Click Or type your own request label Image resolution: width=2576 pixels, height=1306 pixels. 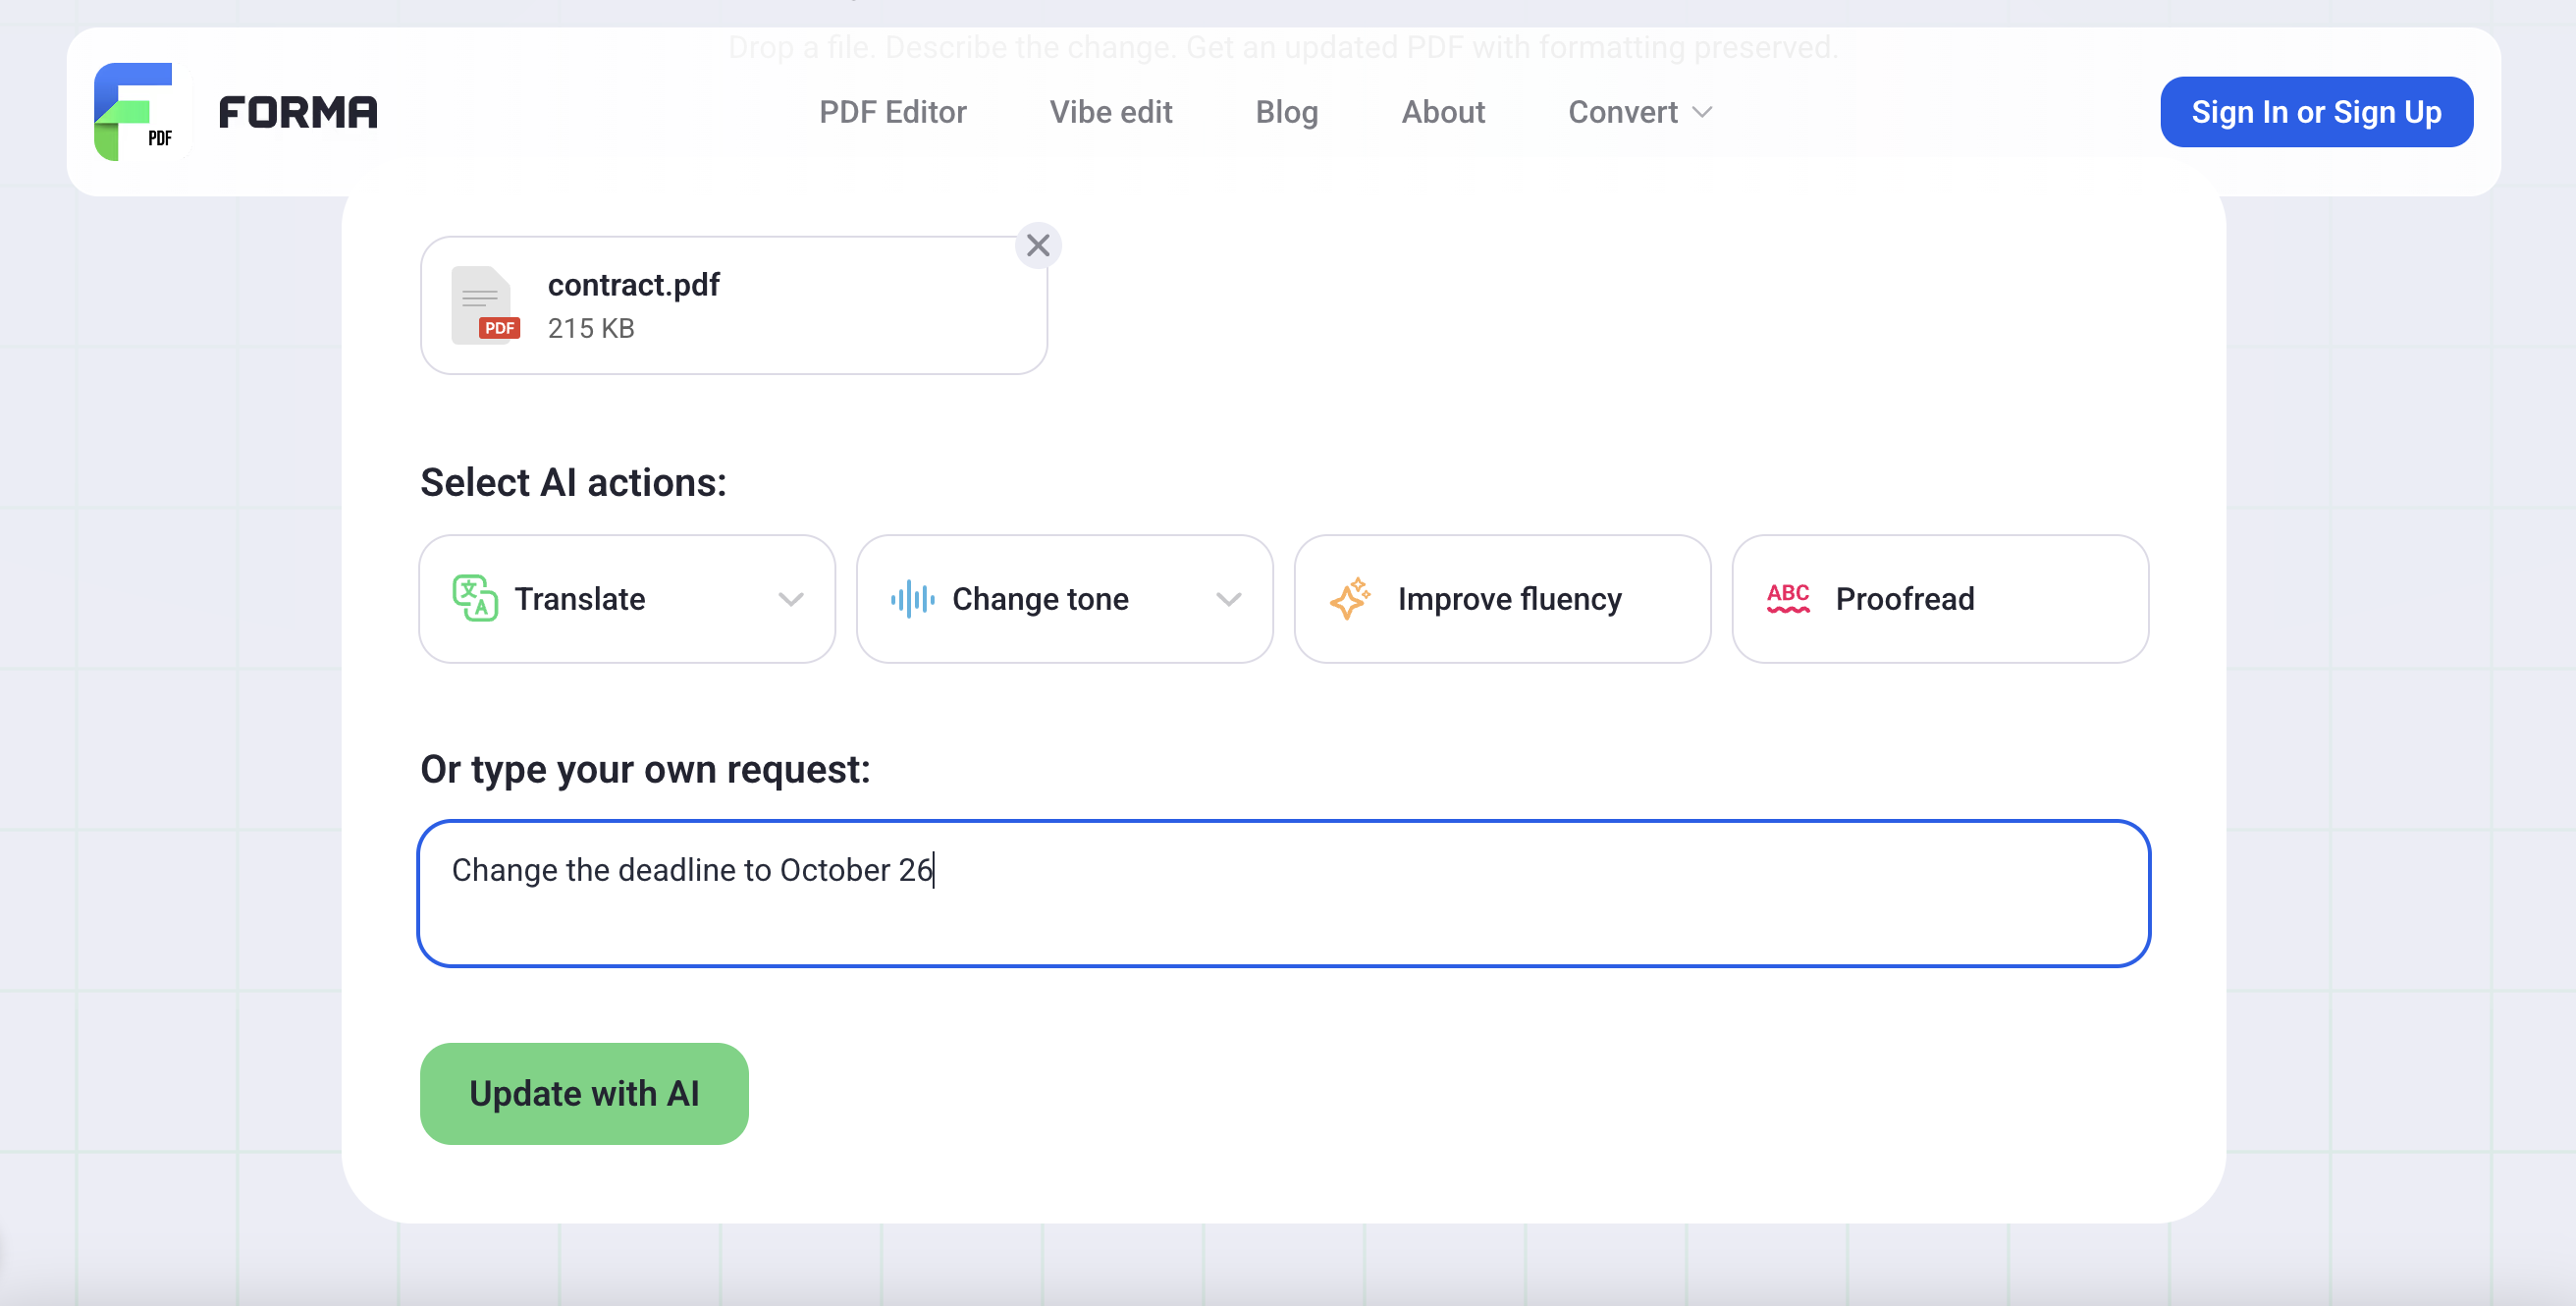[645, 769]
